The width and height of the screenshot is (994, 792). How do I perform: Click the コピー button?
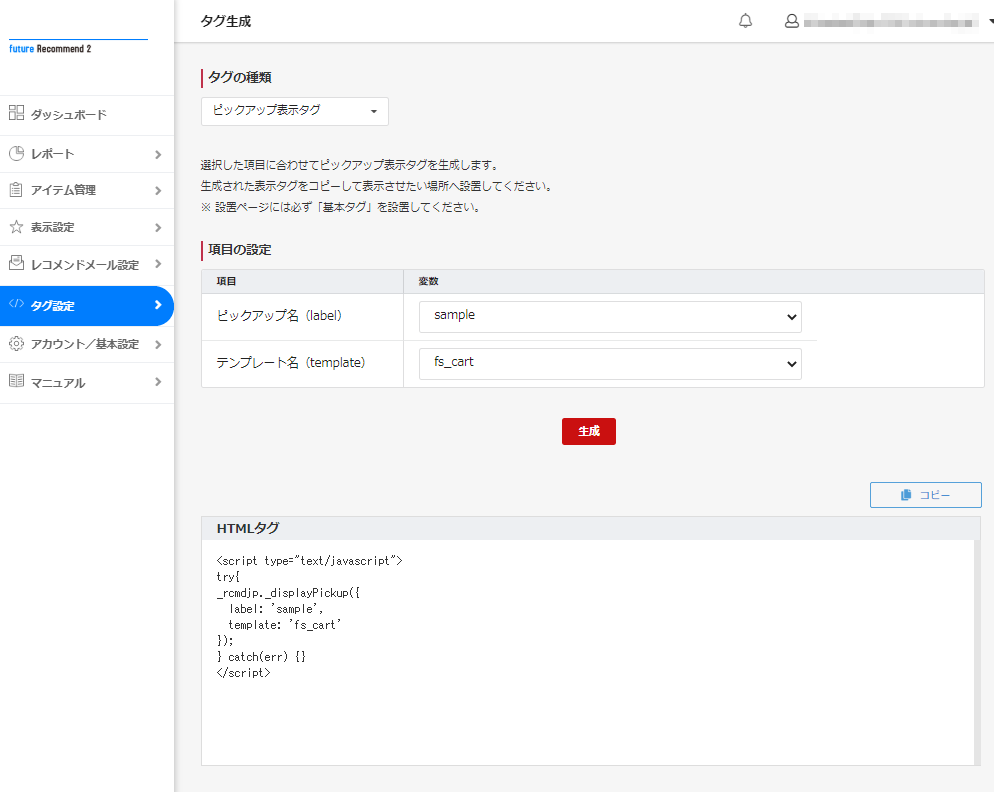tap(926, 495)
